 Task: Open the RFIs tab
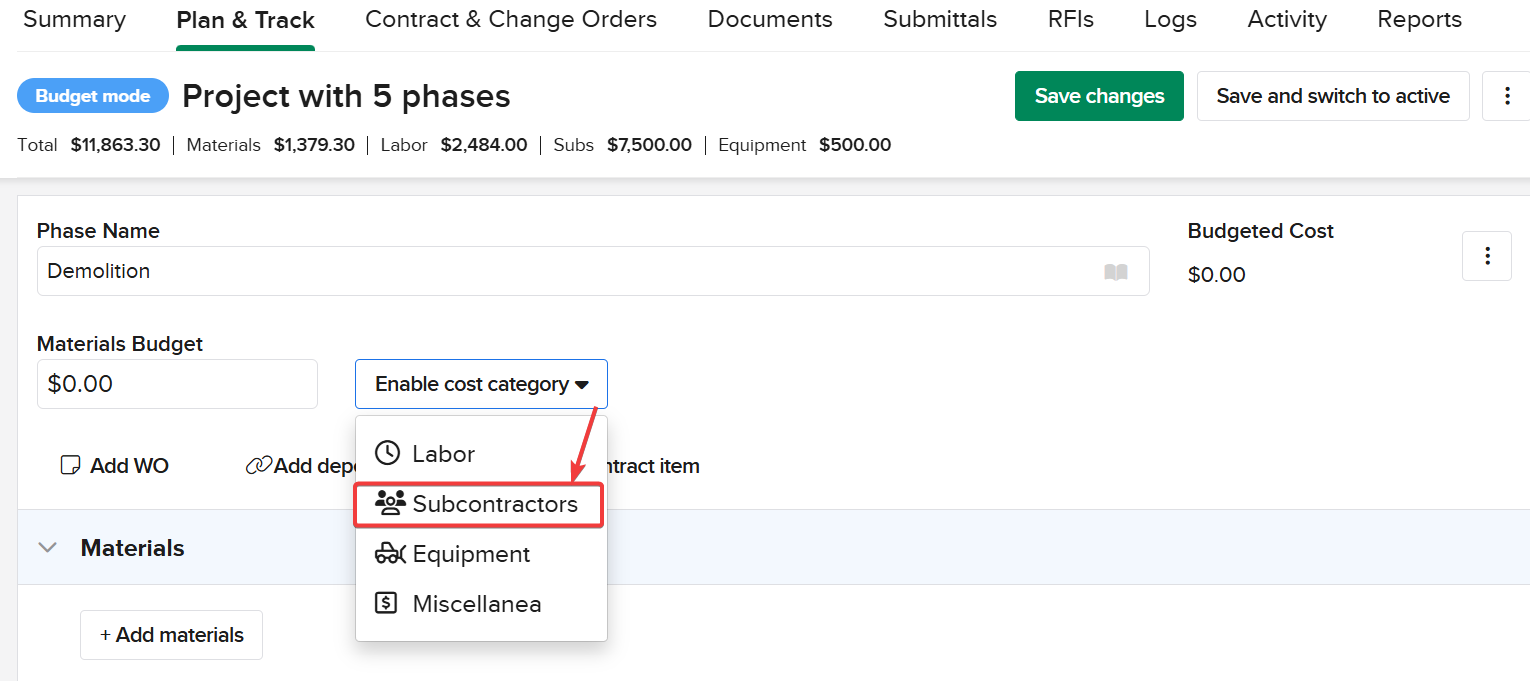(1070, 20)
